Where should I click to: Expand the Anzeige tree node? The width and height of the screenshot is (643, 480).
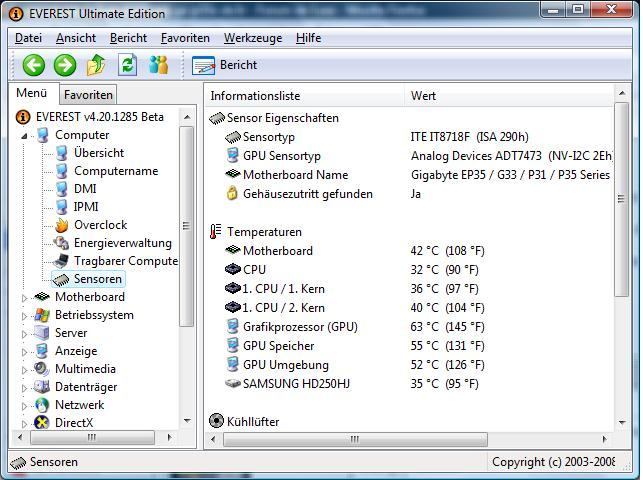coord(24,352)
